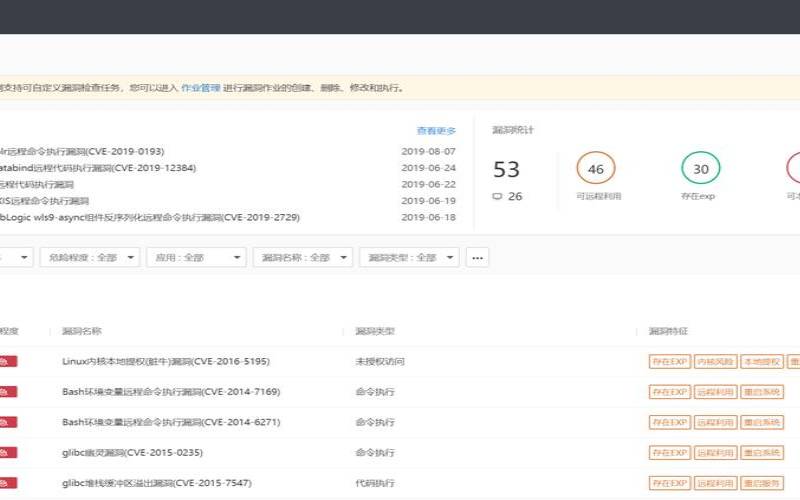
Task: Sort by the 漏洞名称 column header
Action: click(82, 331)
